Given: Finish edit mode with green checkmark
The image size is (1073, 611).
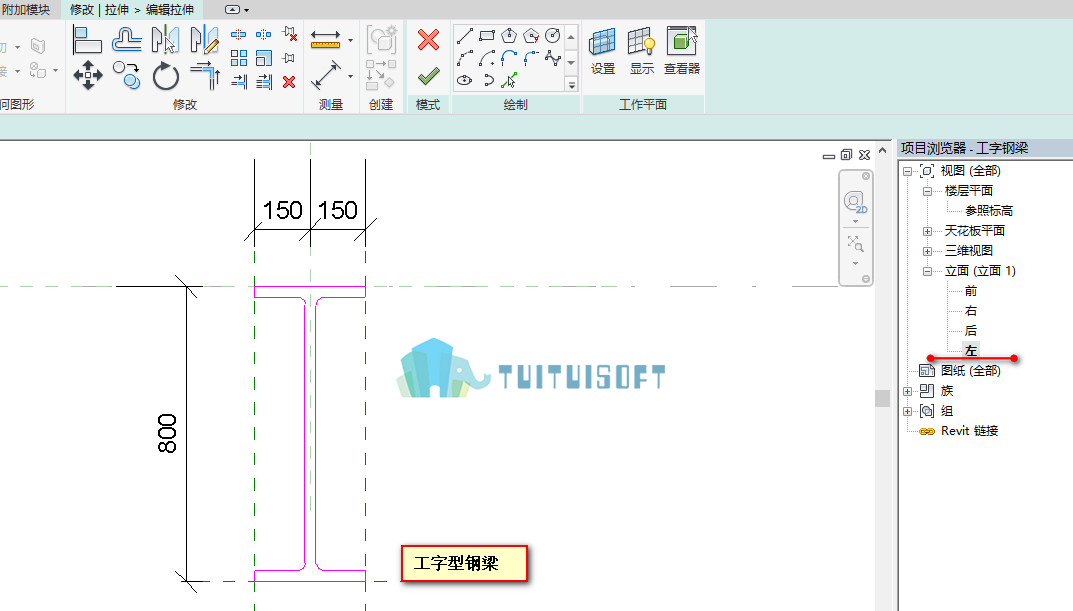Looking at the screenshot, I should pos(428,75).
